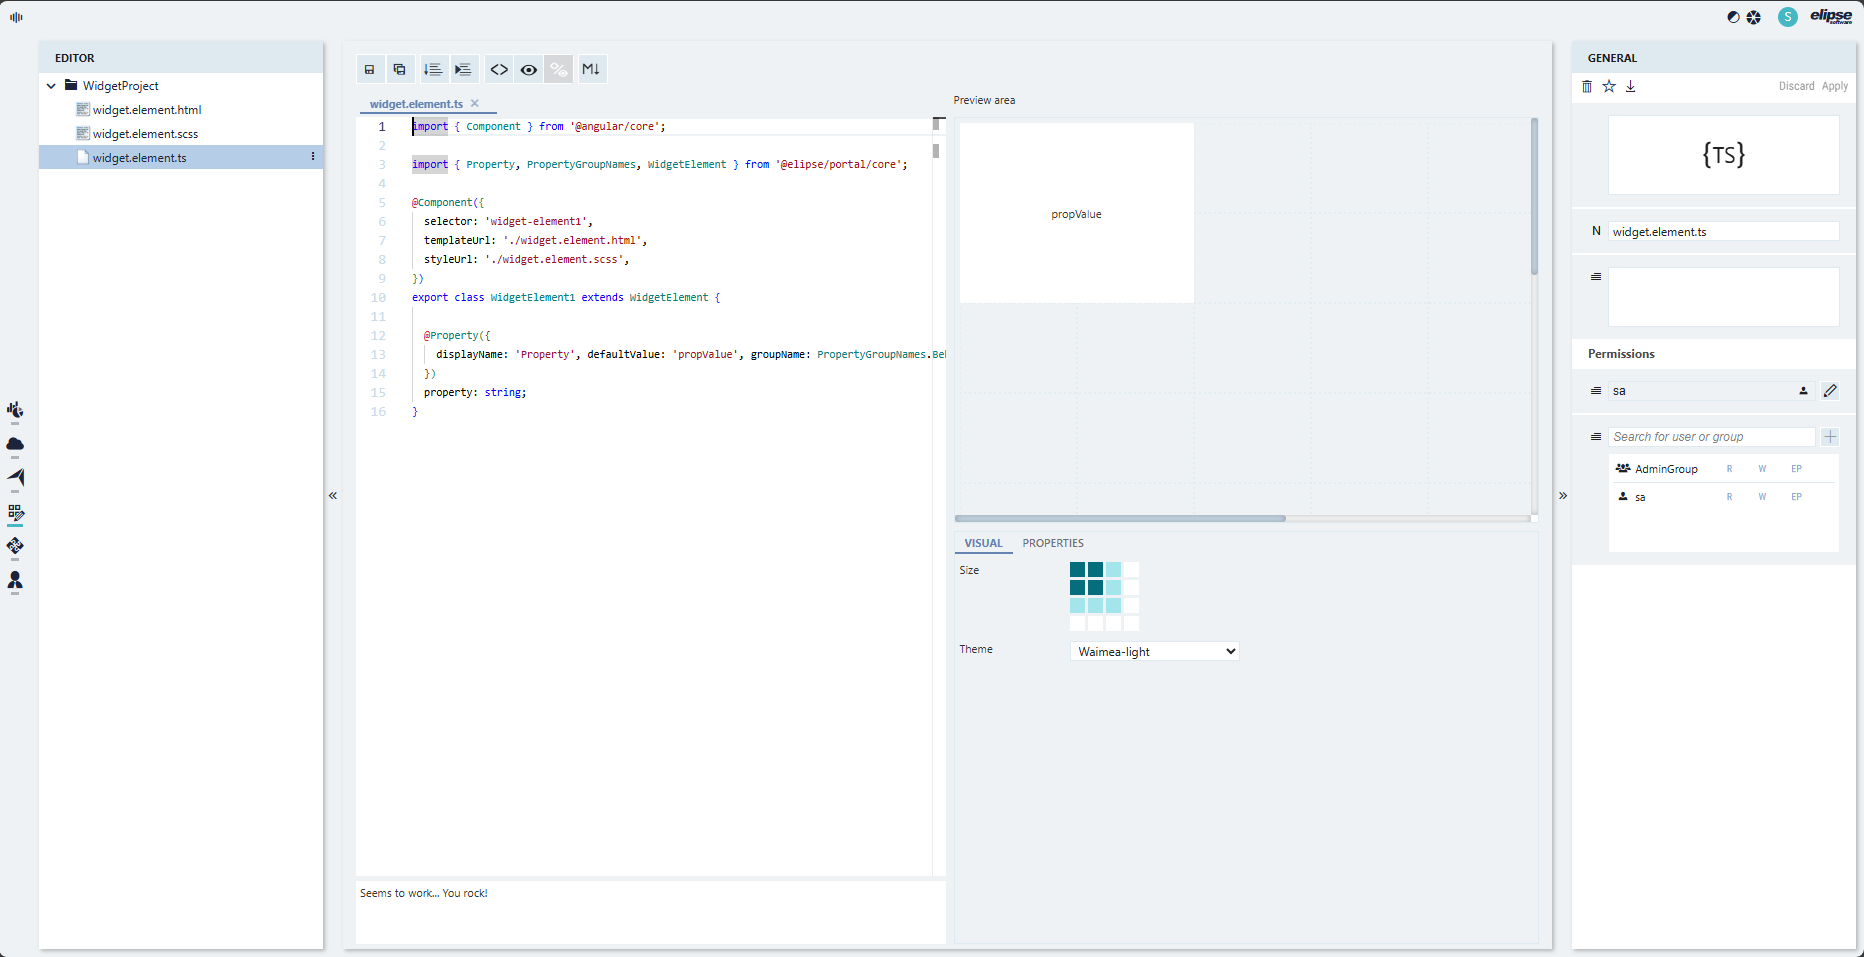Mark as favorite with the star icon

1609,87
